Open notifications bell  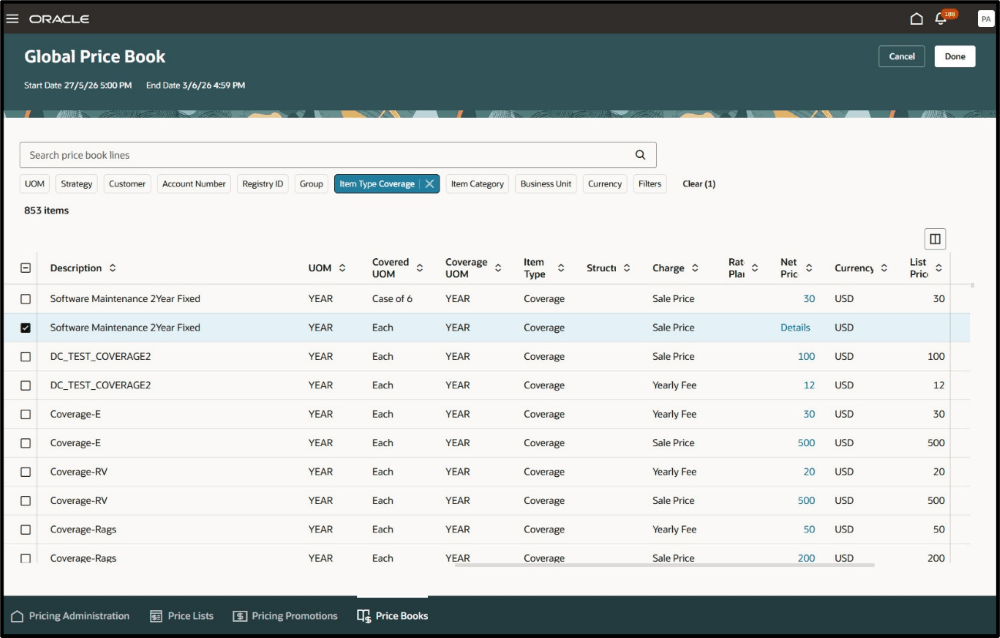pyautogui.click(x=941, y=19)
